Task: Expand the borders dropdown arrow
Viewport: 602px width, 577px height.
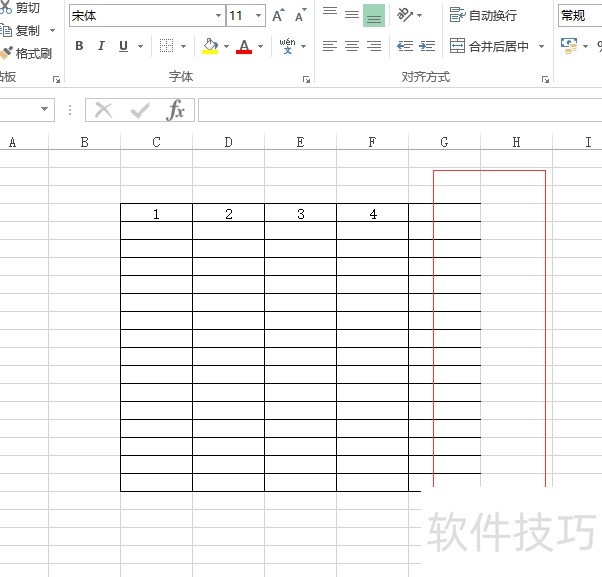Action: (184, 46)
